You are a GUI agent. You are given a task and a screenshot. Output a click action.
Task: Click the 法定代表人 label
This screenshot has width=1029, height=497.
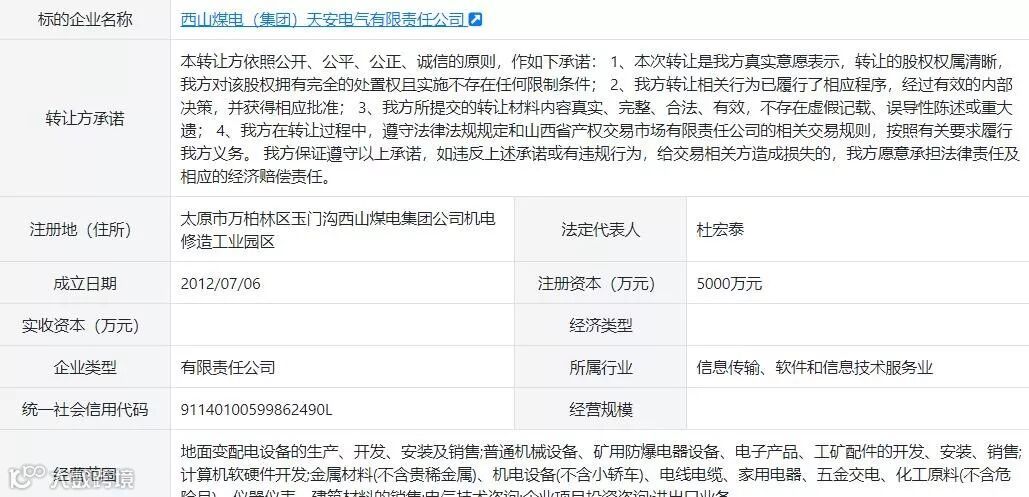pos(600,230)
